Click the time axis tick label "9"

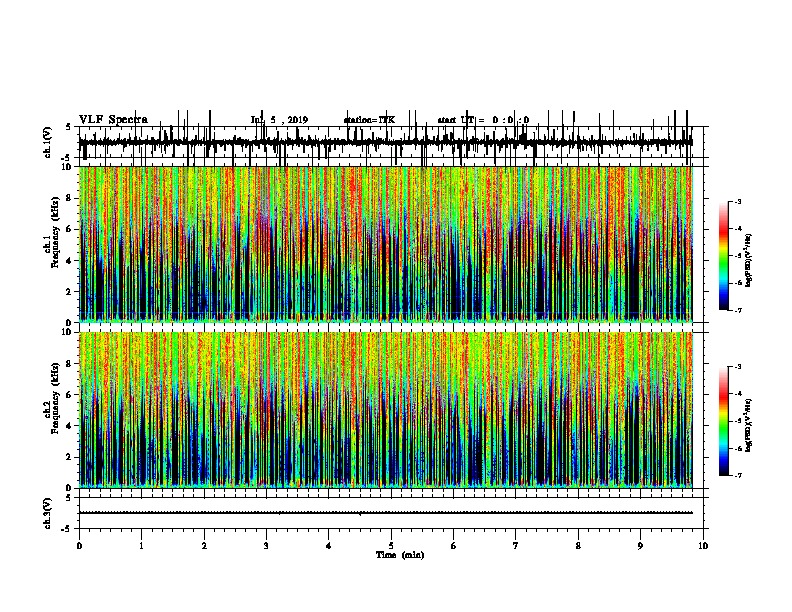640,546
